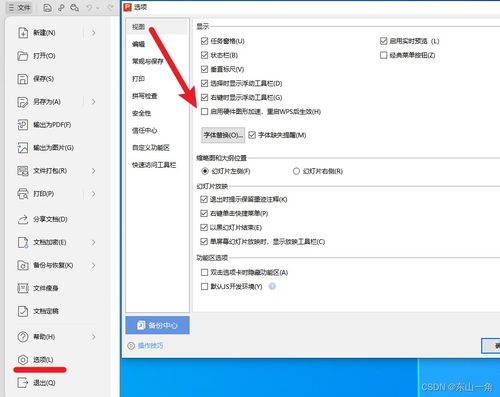The height and width of the screenshot is (397, 500).
Task: Toggle 右键单击快捷菜单(P) checkbox
Action: pyautogui.click(x=204, y=213)
